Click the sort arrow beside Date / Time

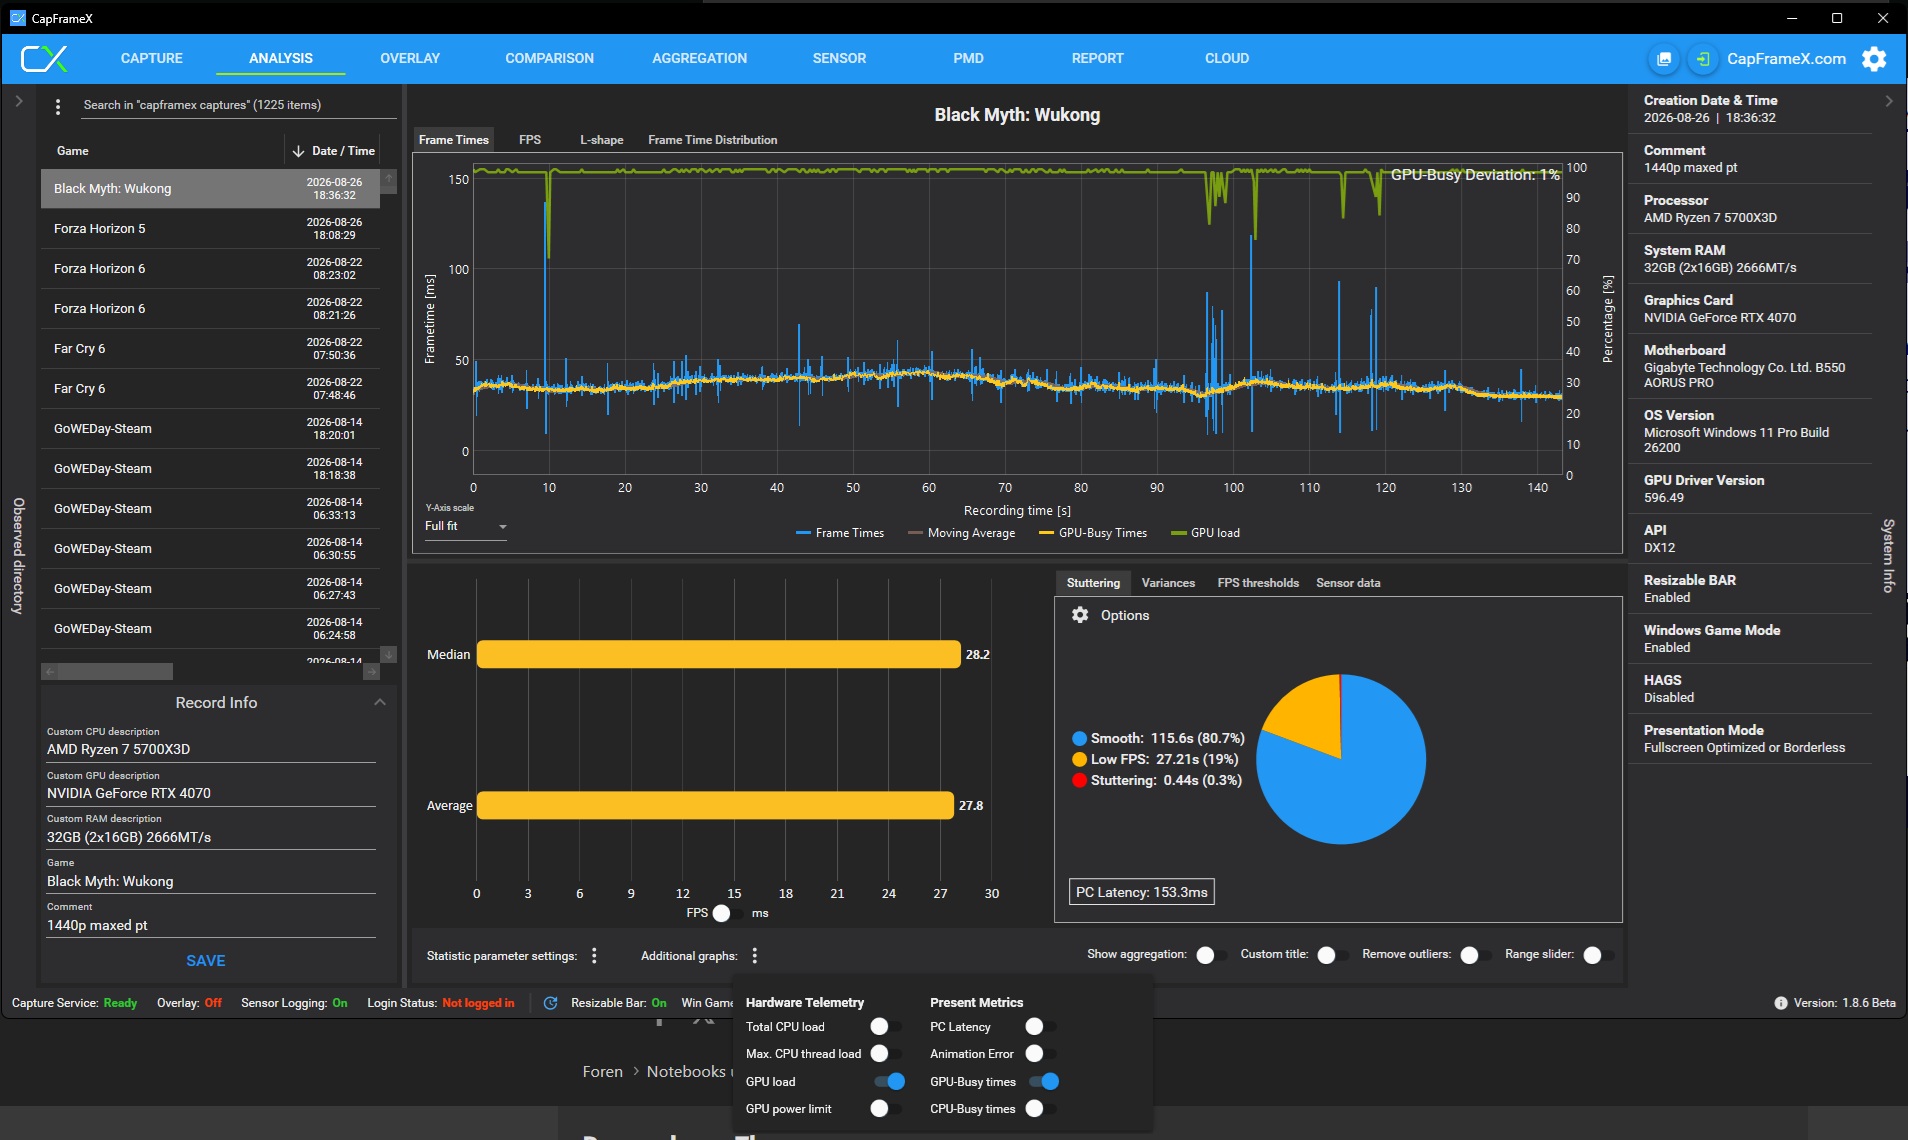click(298, 151)
